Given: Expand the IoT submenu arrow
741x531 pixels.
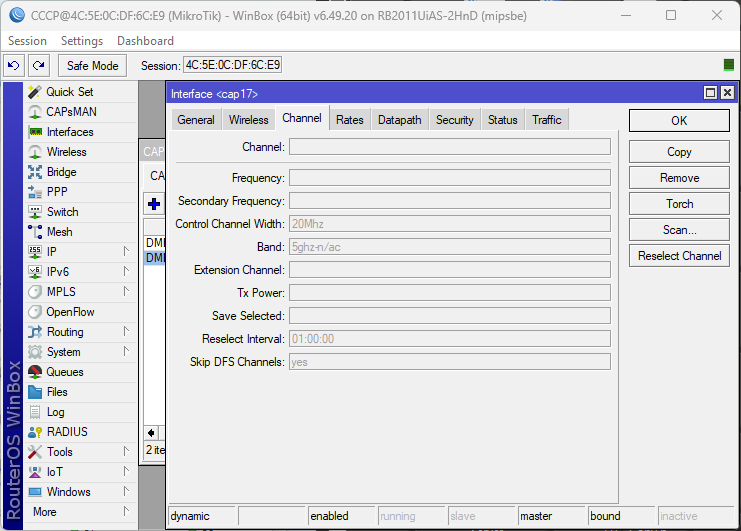Looking at the screenshot, I should 126,471.
